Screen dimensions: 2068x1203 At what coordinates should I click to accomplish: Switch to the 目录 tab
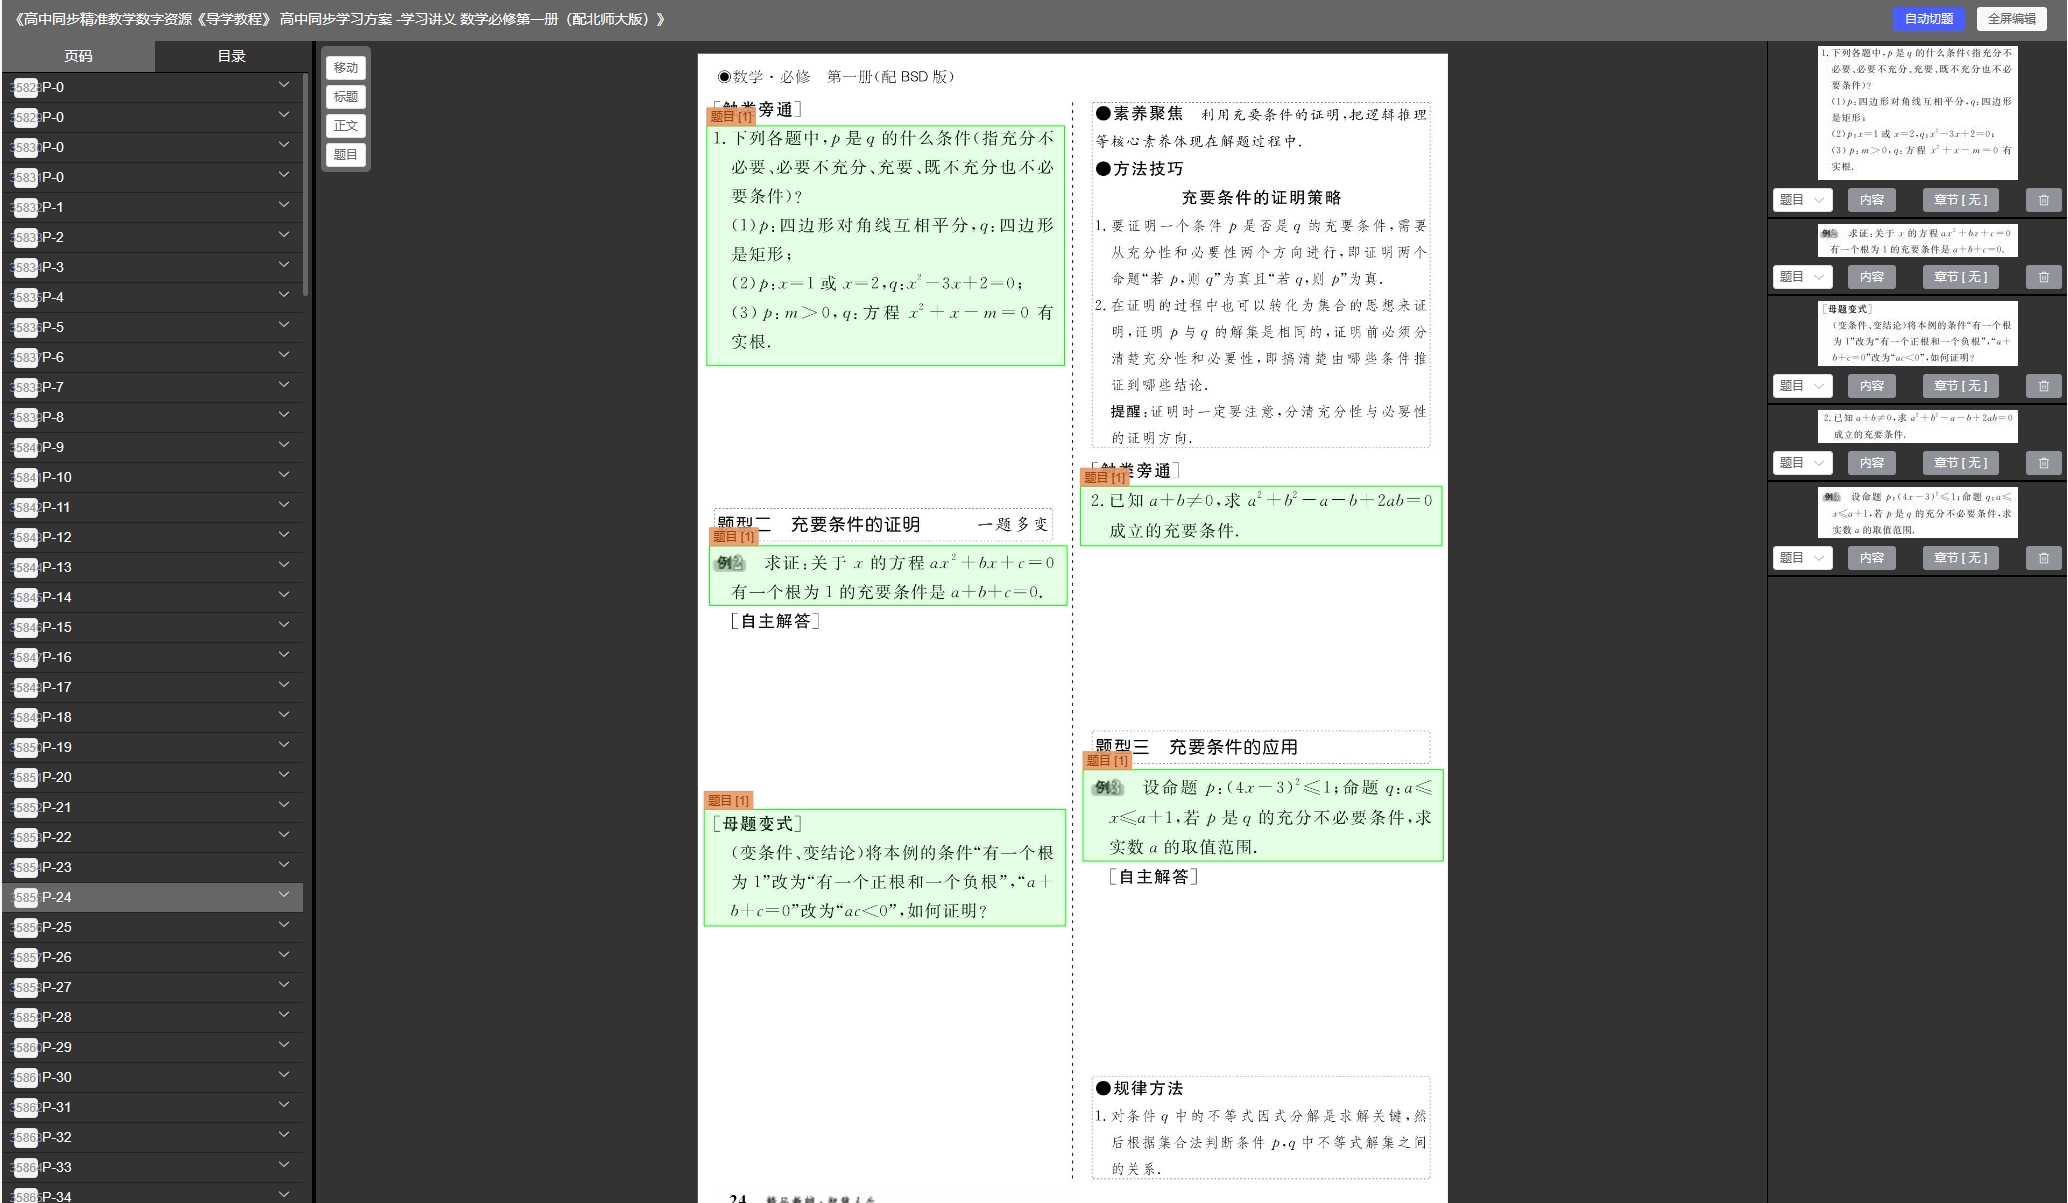pyautogui.click(x=231, y=56)
